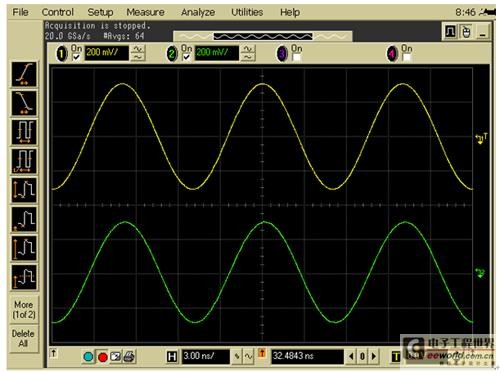Click the H horizontal setup icon
500x372 pixels.
pyautogui.click(x=172, y=357)
